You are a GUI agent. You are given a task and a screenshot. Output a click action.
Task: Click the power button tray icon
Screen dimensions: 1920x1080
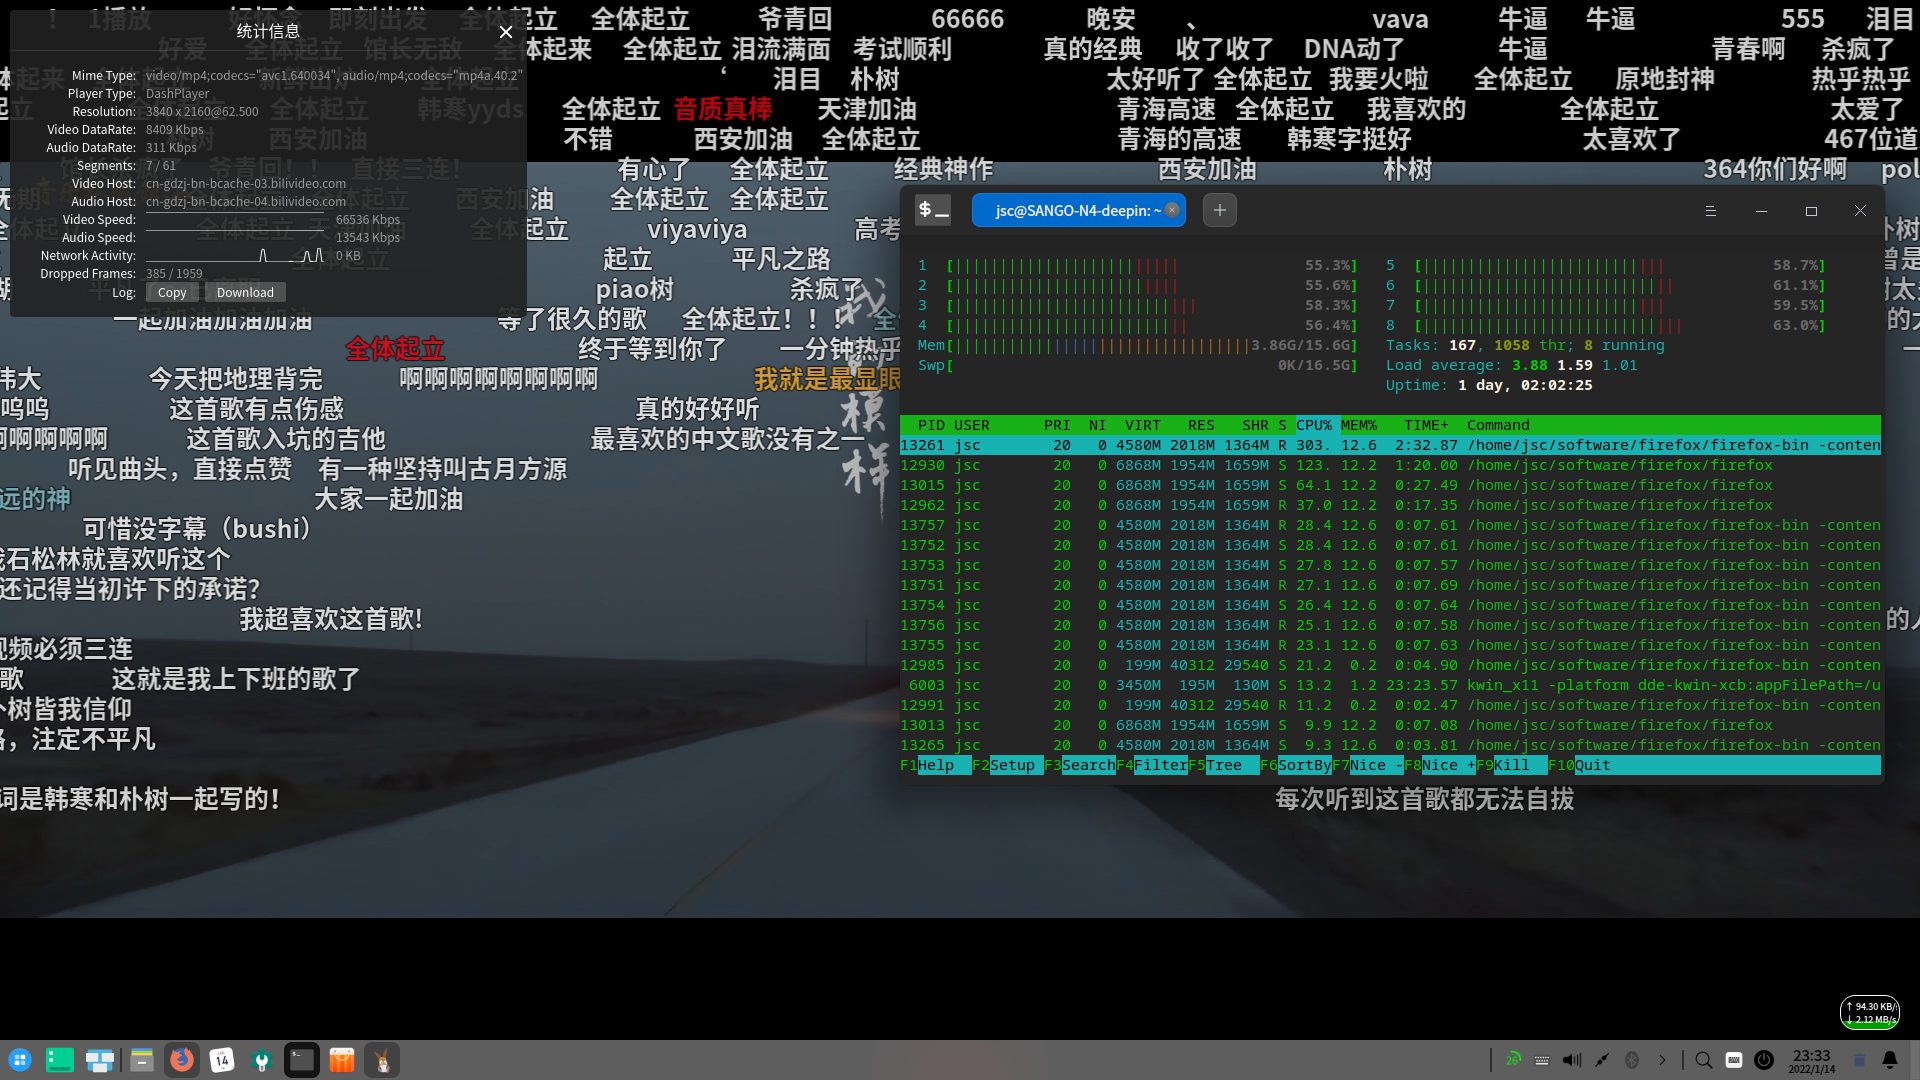click(1764, 1060)
